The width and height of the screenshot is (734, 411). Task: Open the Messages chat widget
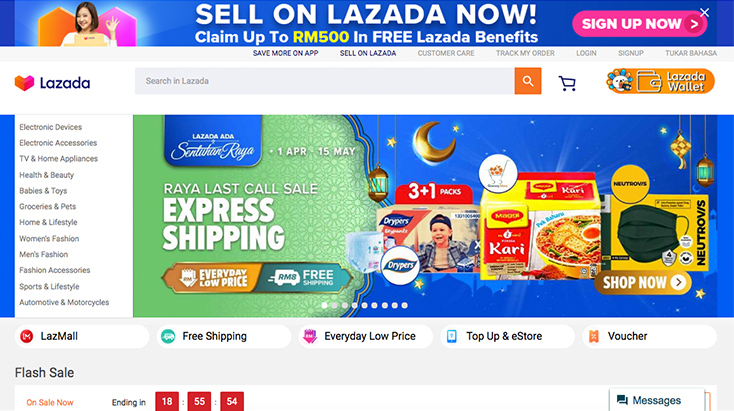[x=657, y=400]
